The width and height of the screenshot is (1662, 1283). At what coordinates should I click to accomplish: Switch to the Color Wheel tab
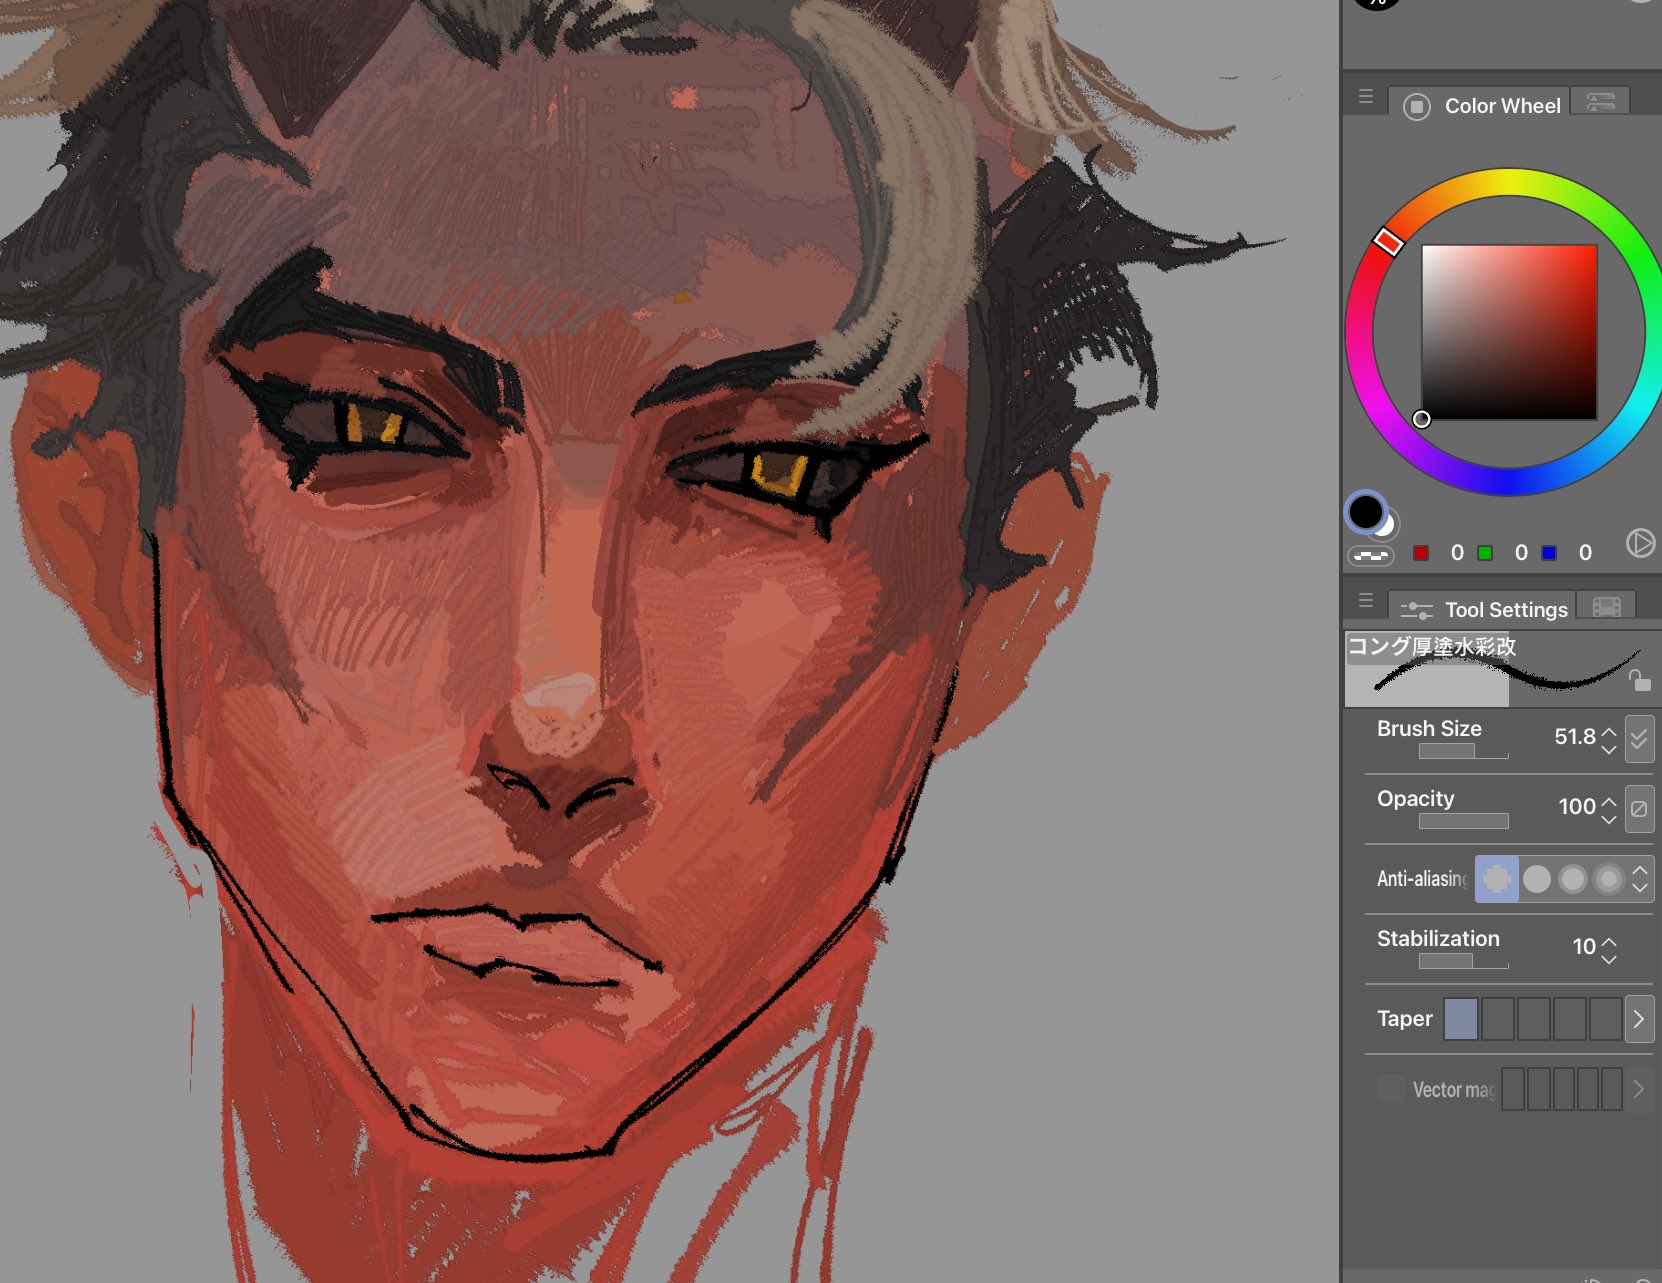[1480, 106]
